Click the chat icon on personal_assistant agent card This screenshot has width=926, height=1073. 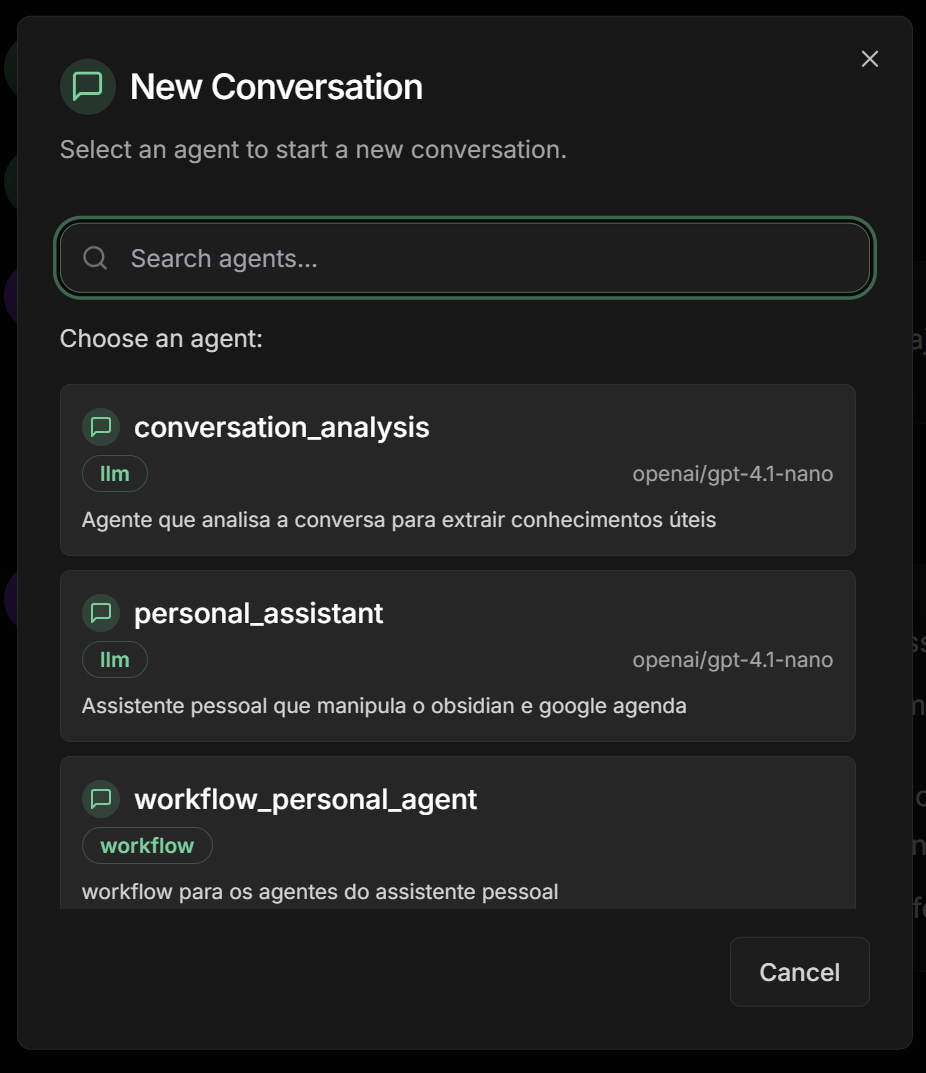coord(101,613)
